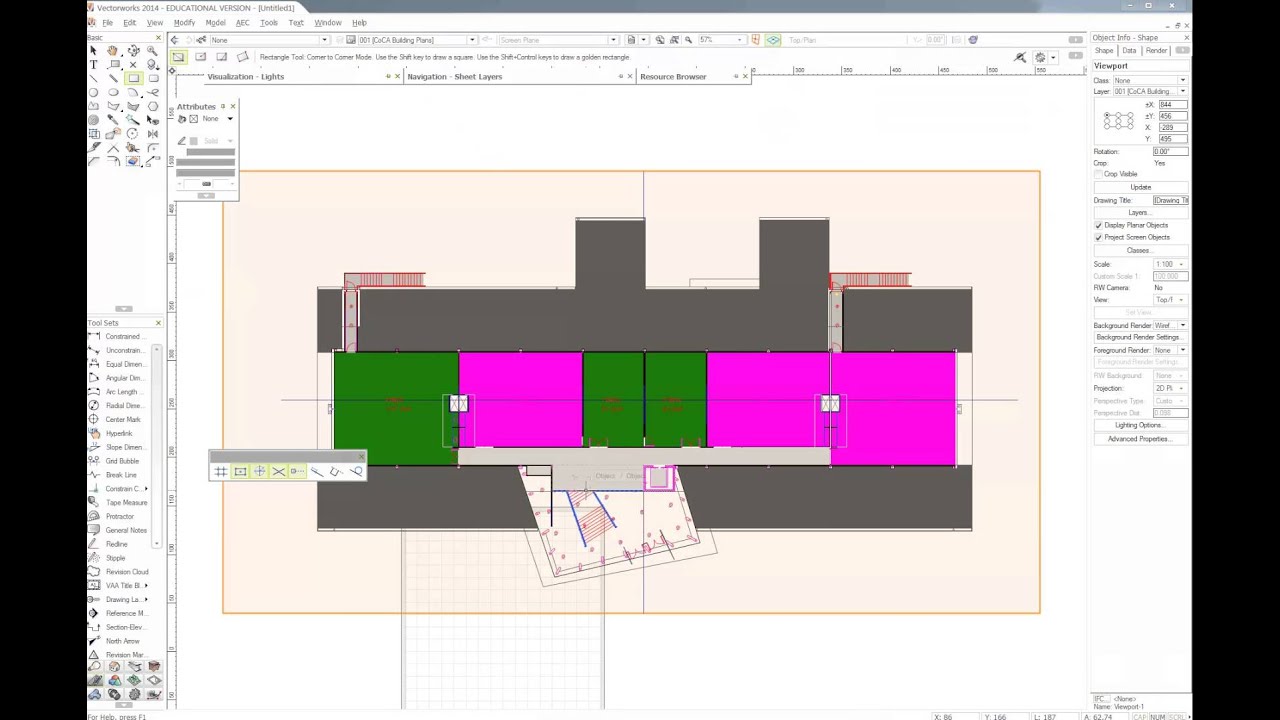Toggle Snap to Tangent in snapping palette
The width and height of the screenshot is (1280, 720).
pos(356,471)
